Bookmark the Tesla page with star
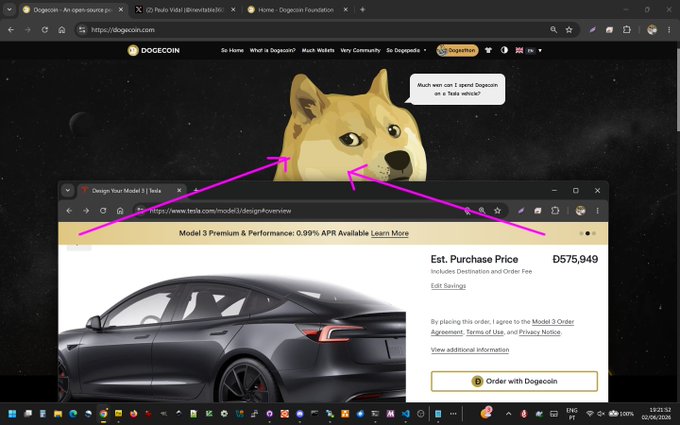The width and height of the screenshot is (680, 425). [x=497, y=211]
